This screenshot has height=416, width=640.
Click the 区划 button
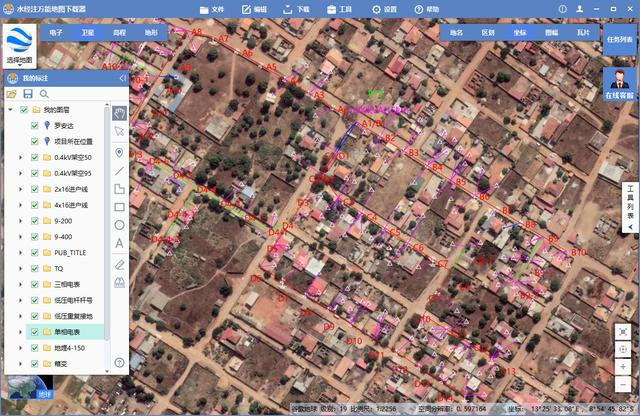(488, 32)
